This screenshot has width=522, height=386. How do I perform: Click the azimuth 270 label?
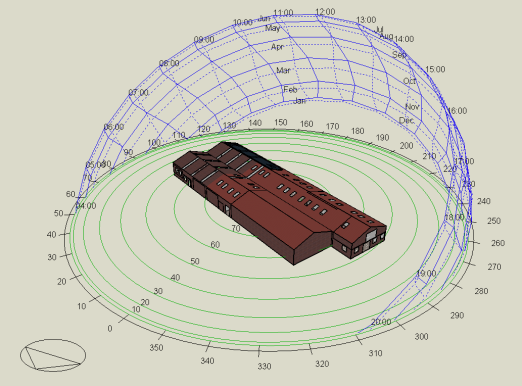coord(494,267)
